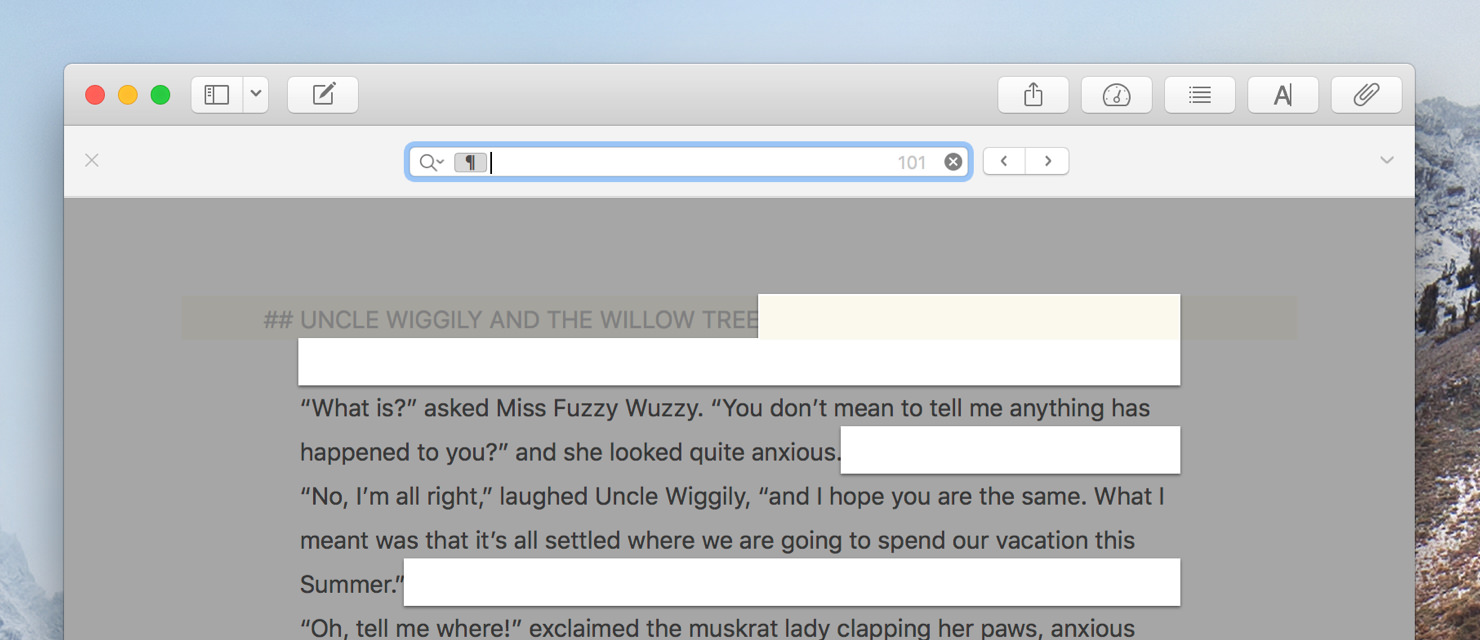1480x640 pixels.
Task: Create a new sheet with compose icon
Action: 323,95
